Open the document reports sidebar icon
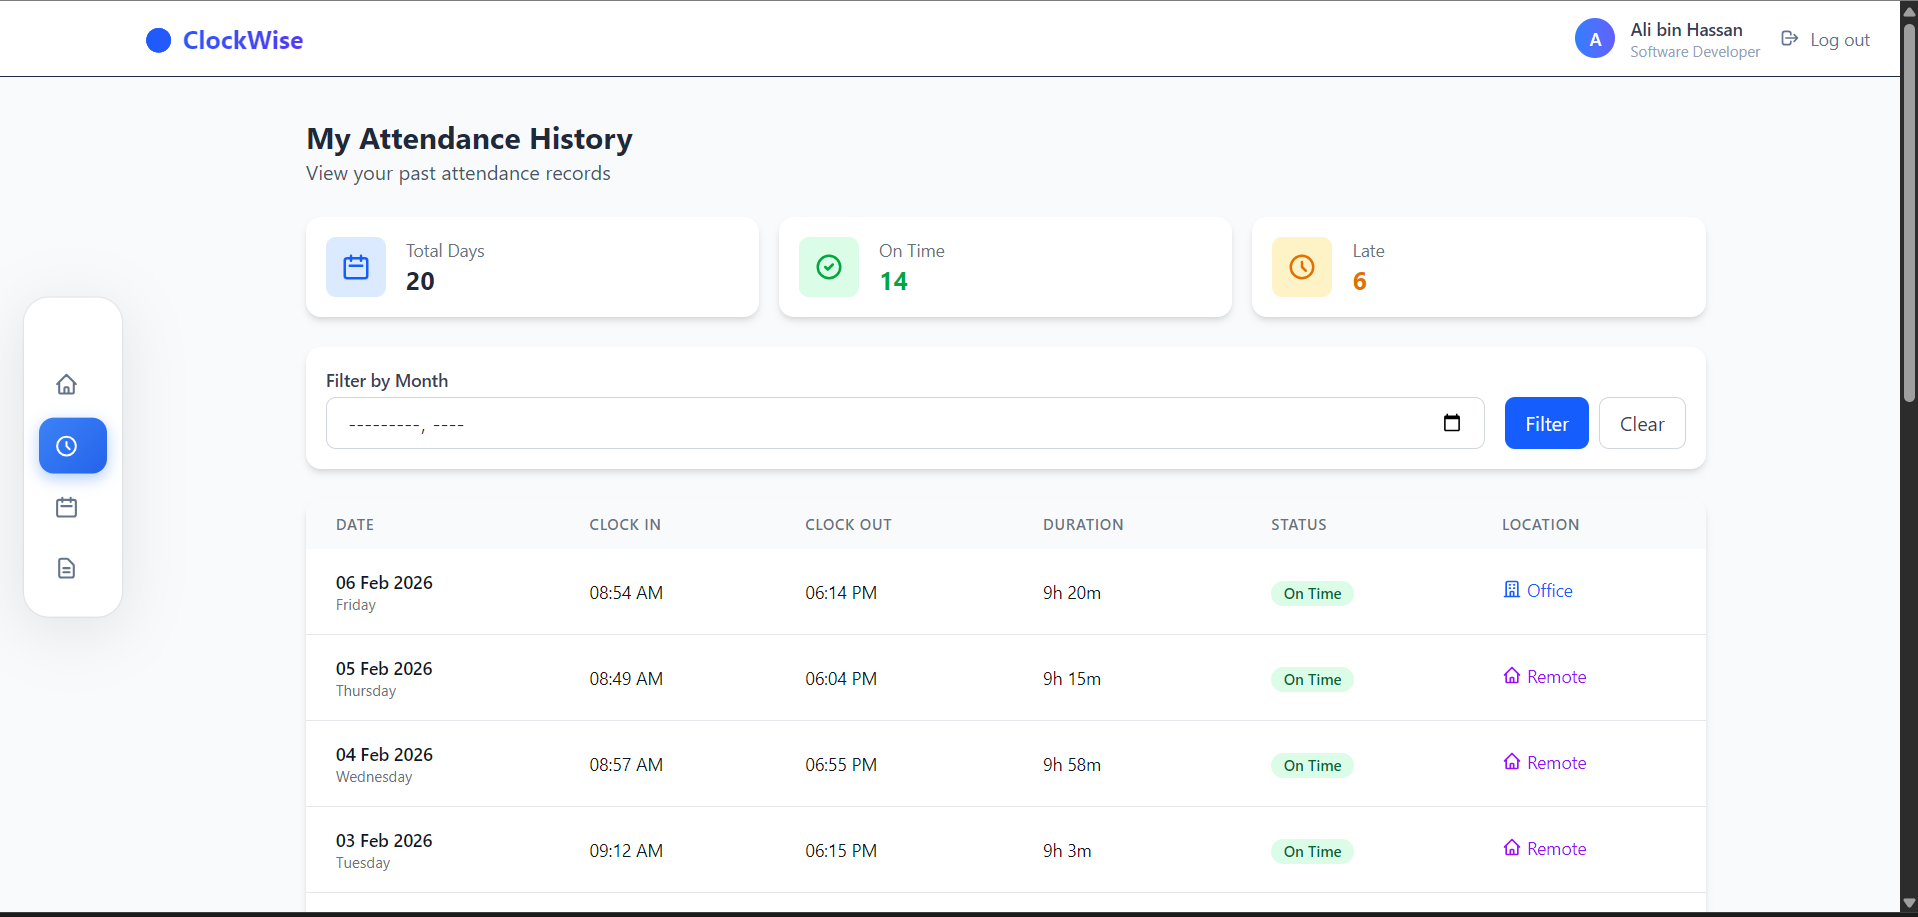 66,569
